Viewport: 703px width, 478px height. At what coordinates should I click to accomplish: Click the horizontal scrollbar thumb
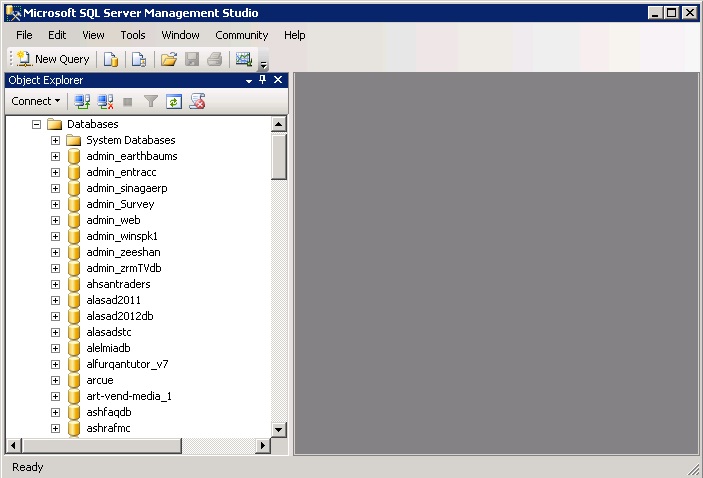101,446
